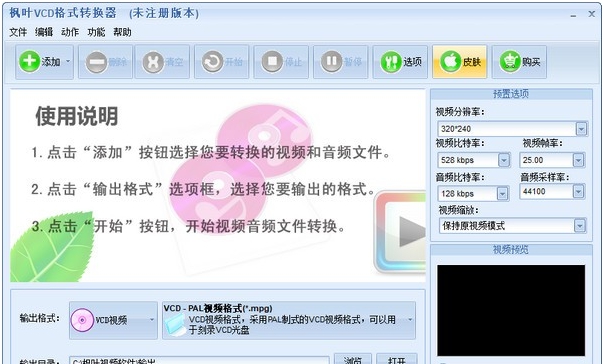Expand the 音频比特率 128 kbps dropdown

502,193
